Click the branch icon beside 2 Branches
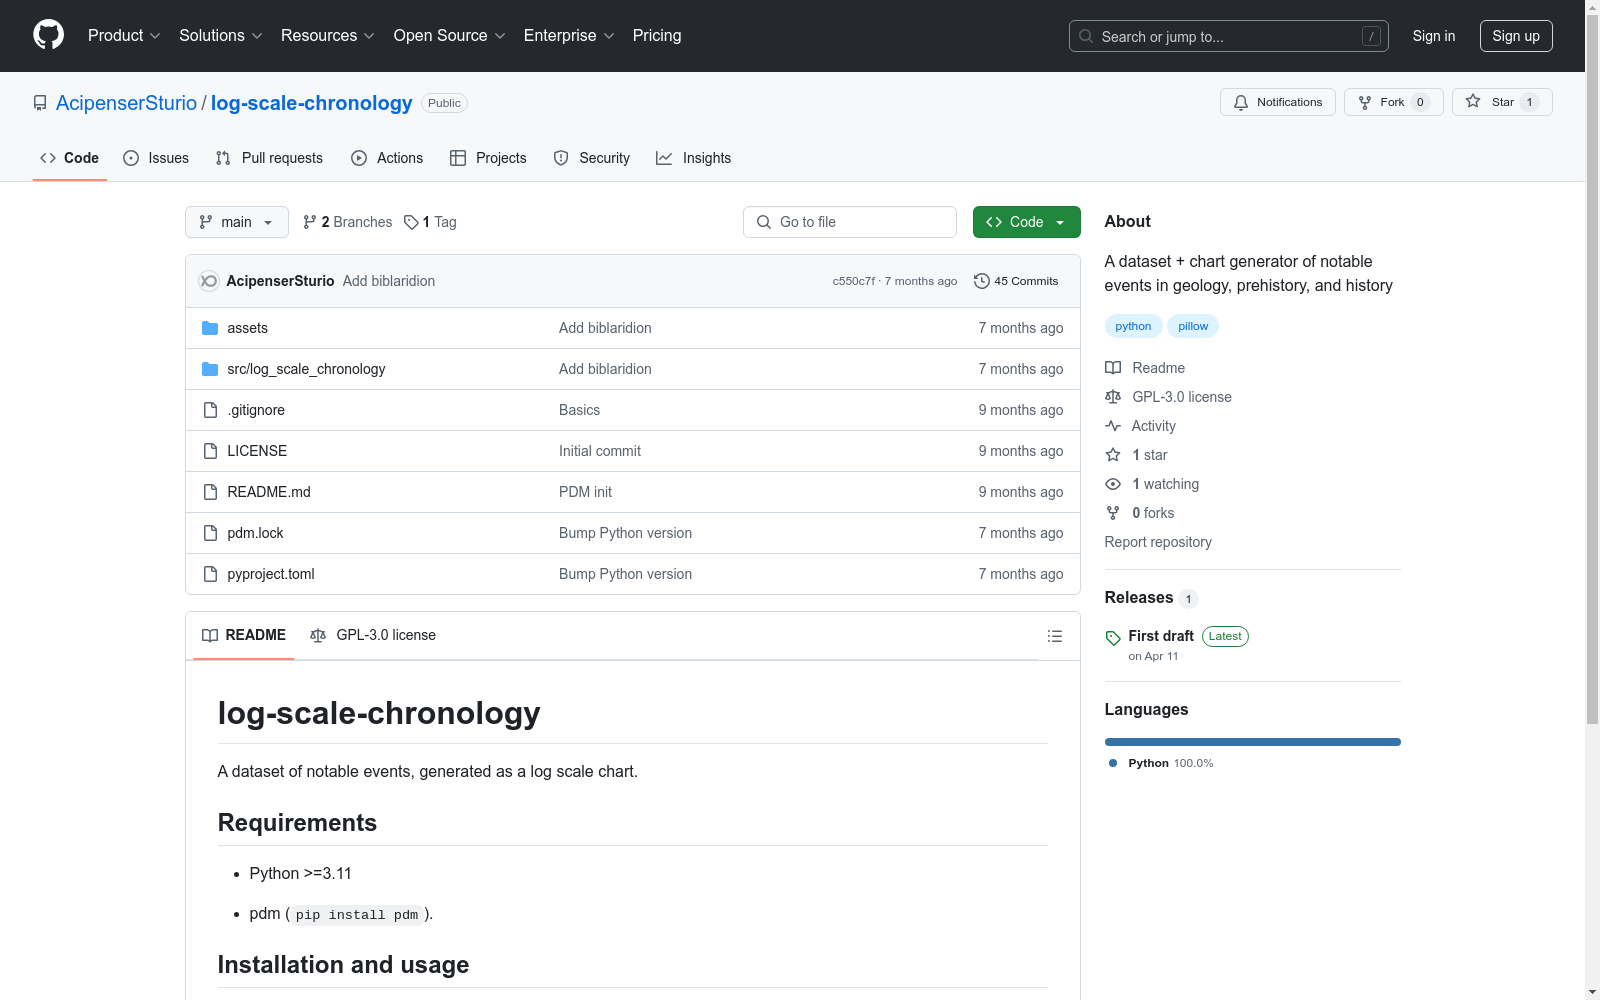The height and width of the screenshot is (1000, 1600). [x=310, y=222]
